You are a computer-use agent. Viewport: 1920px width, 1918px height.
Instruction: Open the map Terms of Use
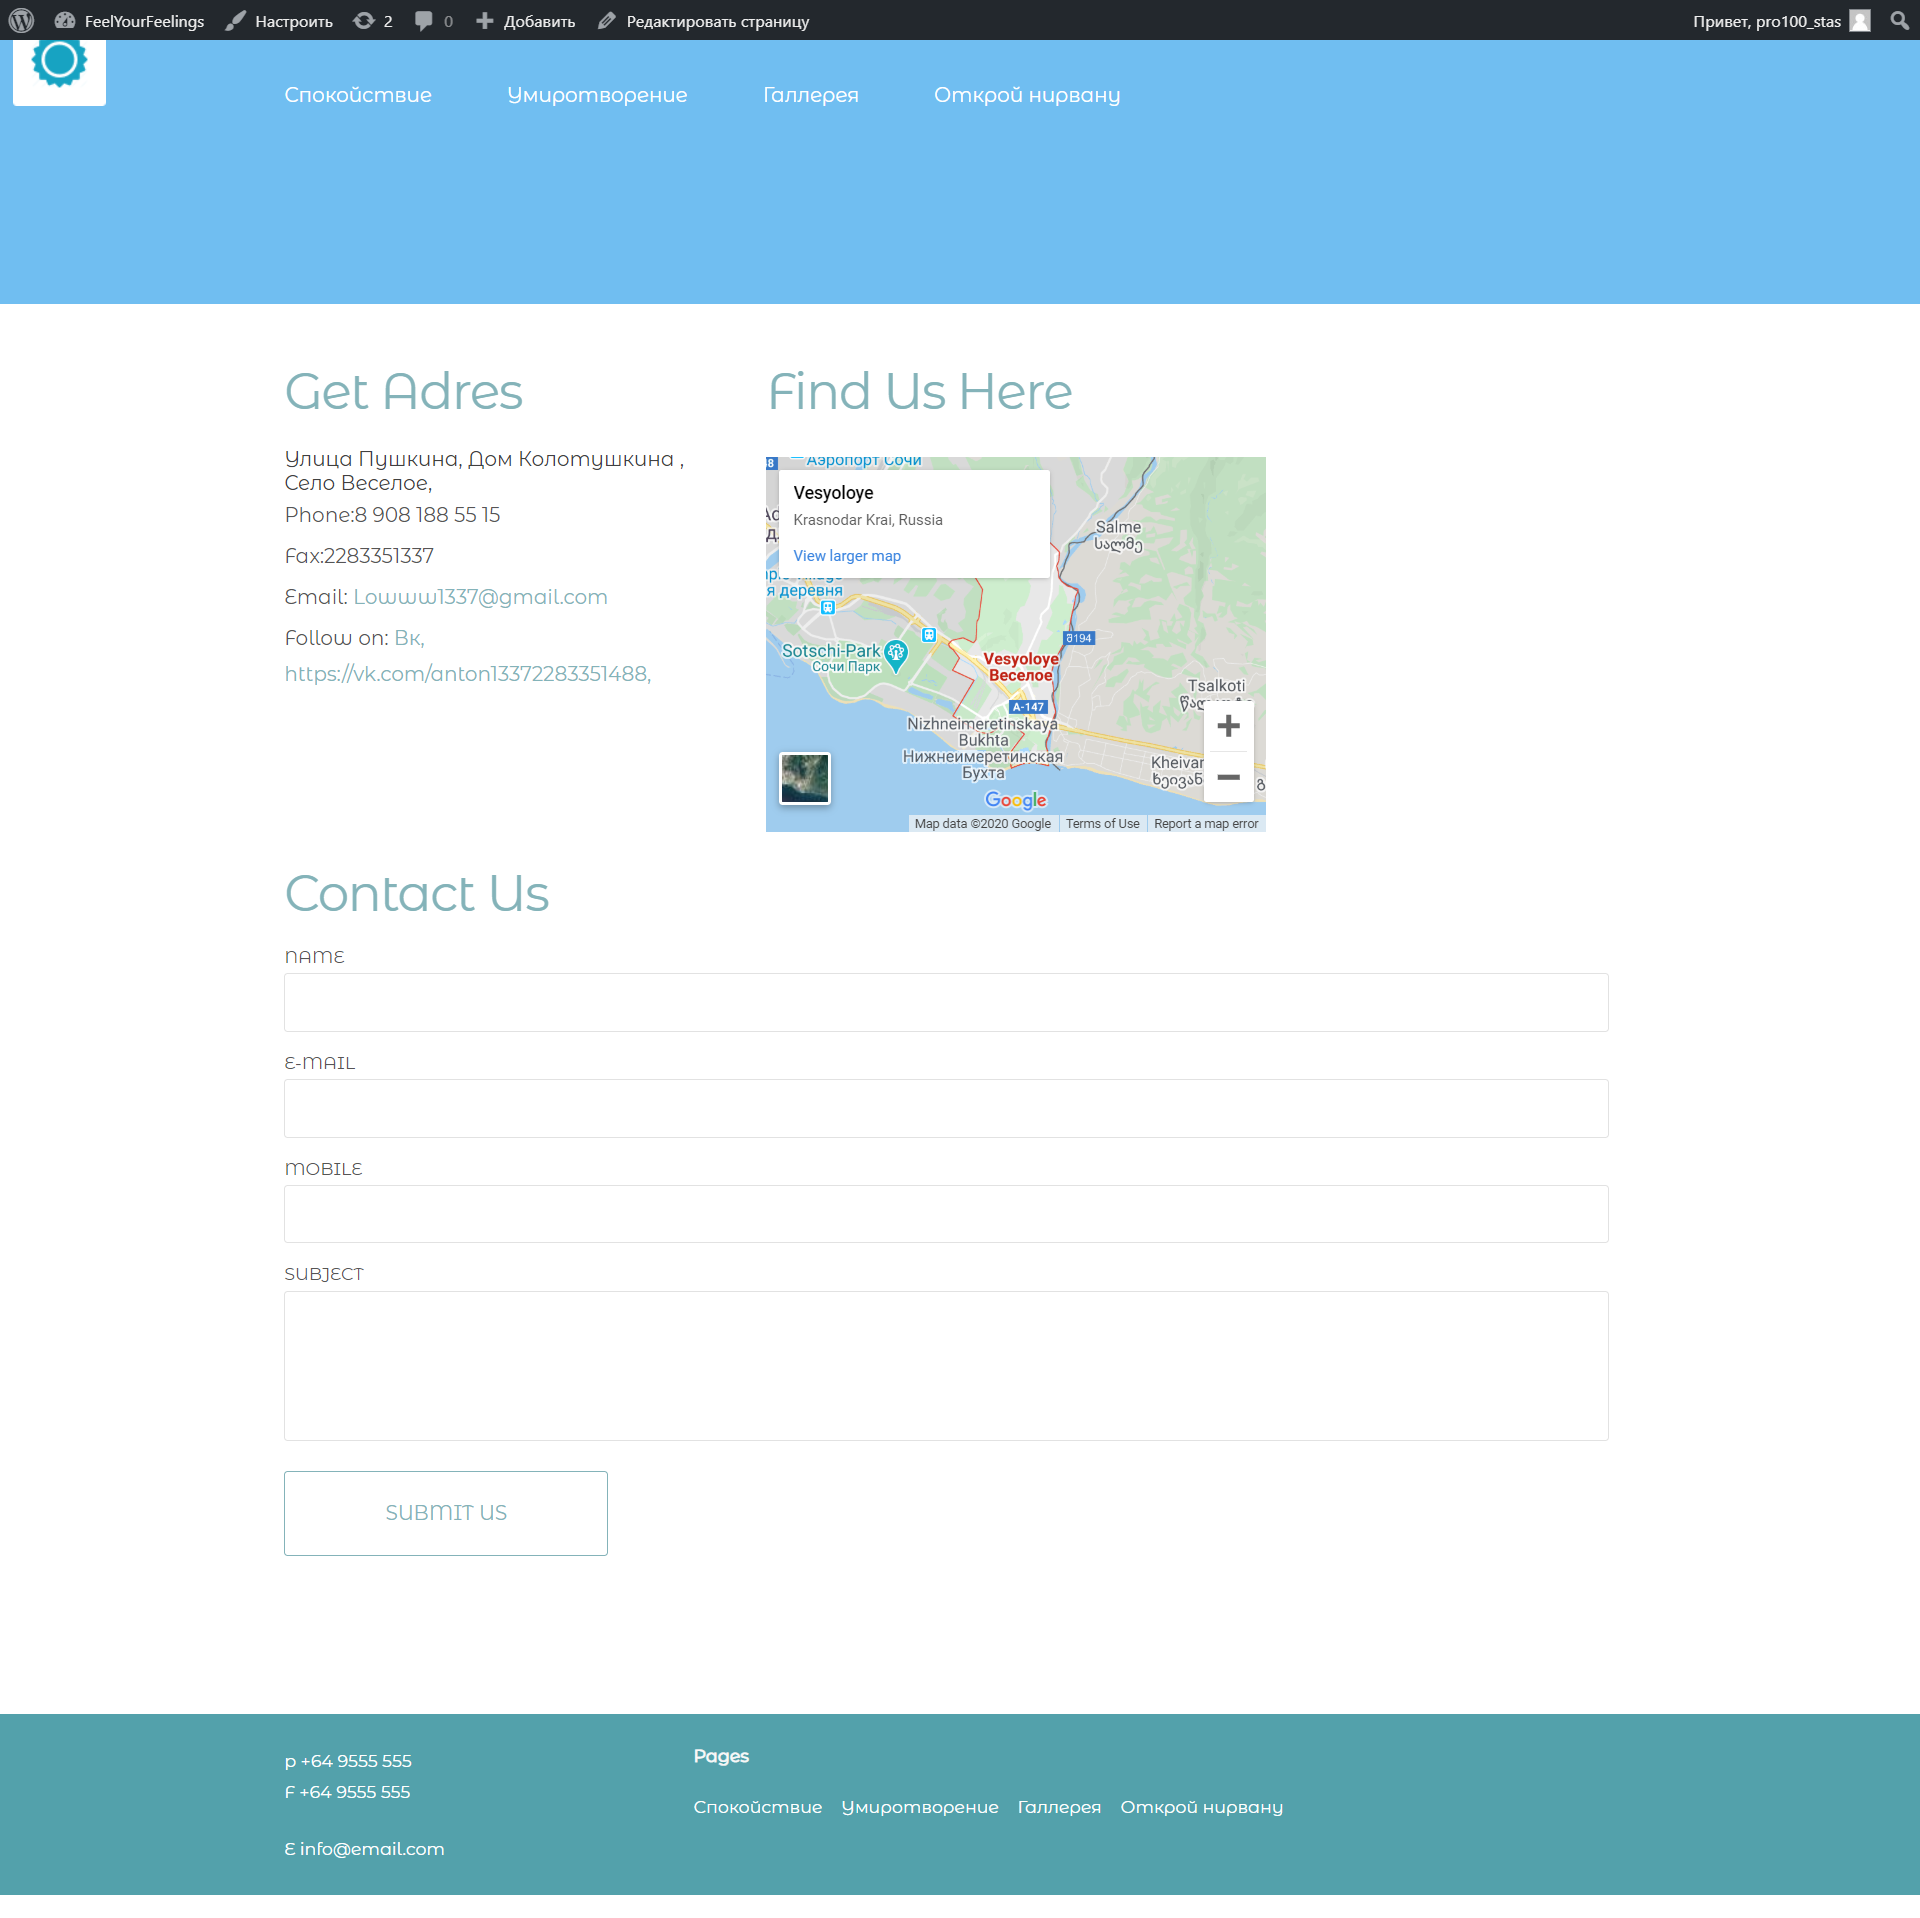(1102, 824)
